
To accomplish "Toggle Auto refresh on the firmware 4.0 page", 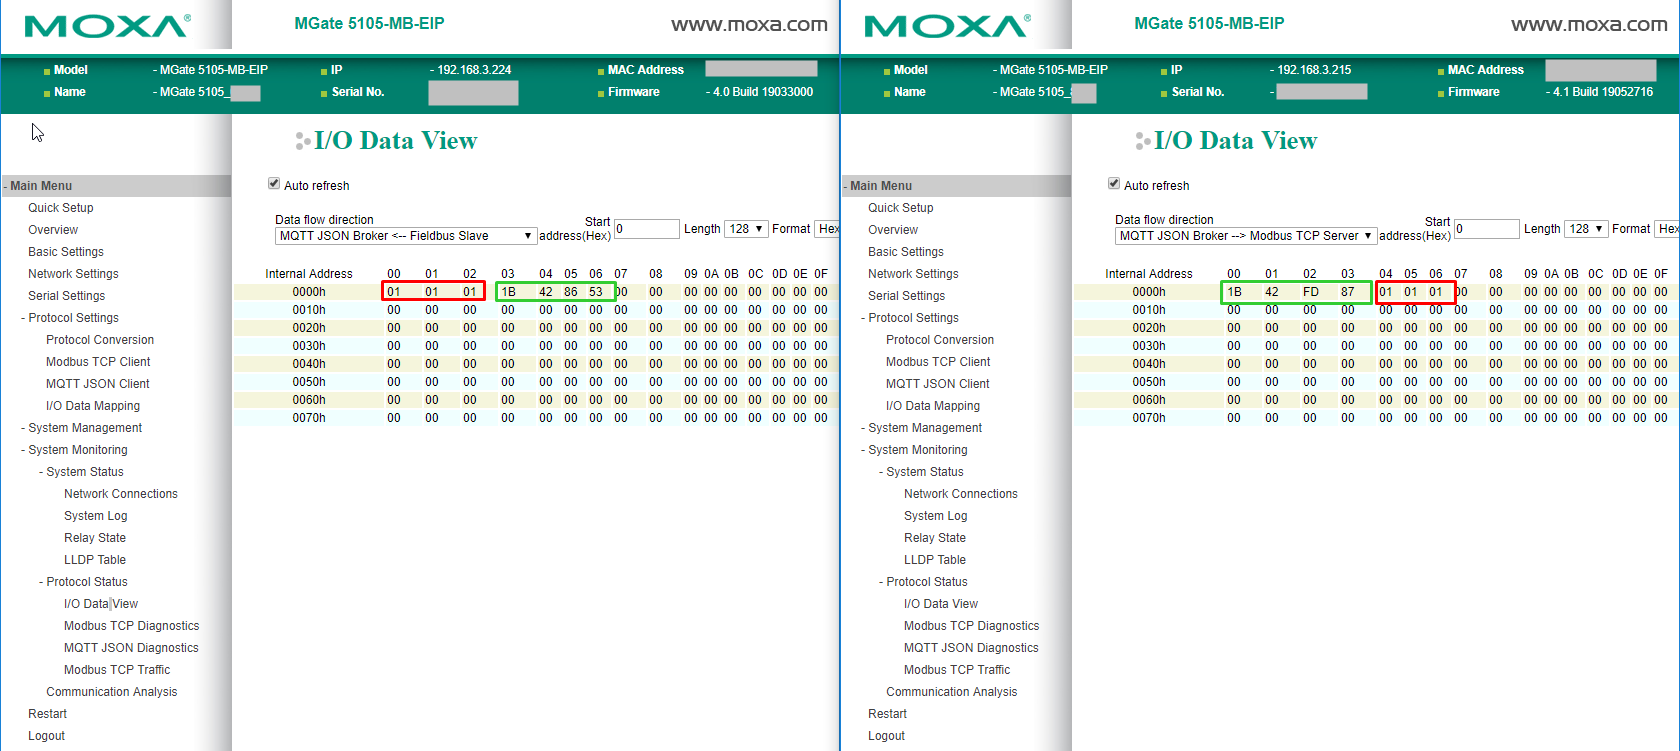I will click(x=274, y=184).
